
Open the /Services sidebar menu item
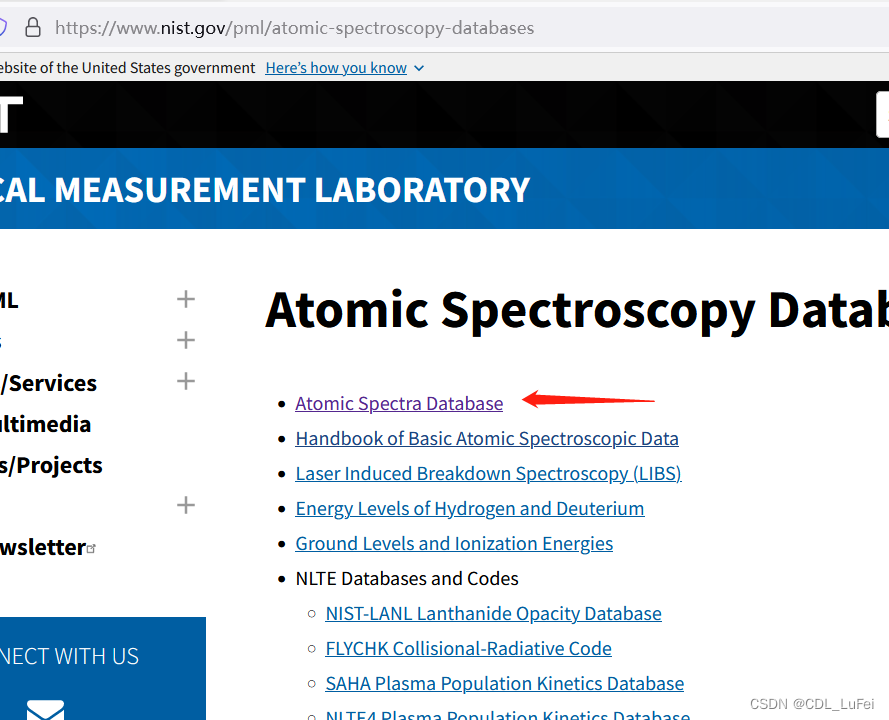click(x=49, y=383)
